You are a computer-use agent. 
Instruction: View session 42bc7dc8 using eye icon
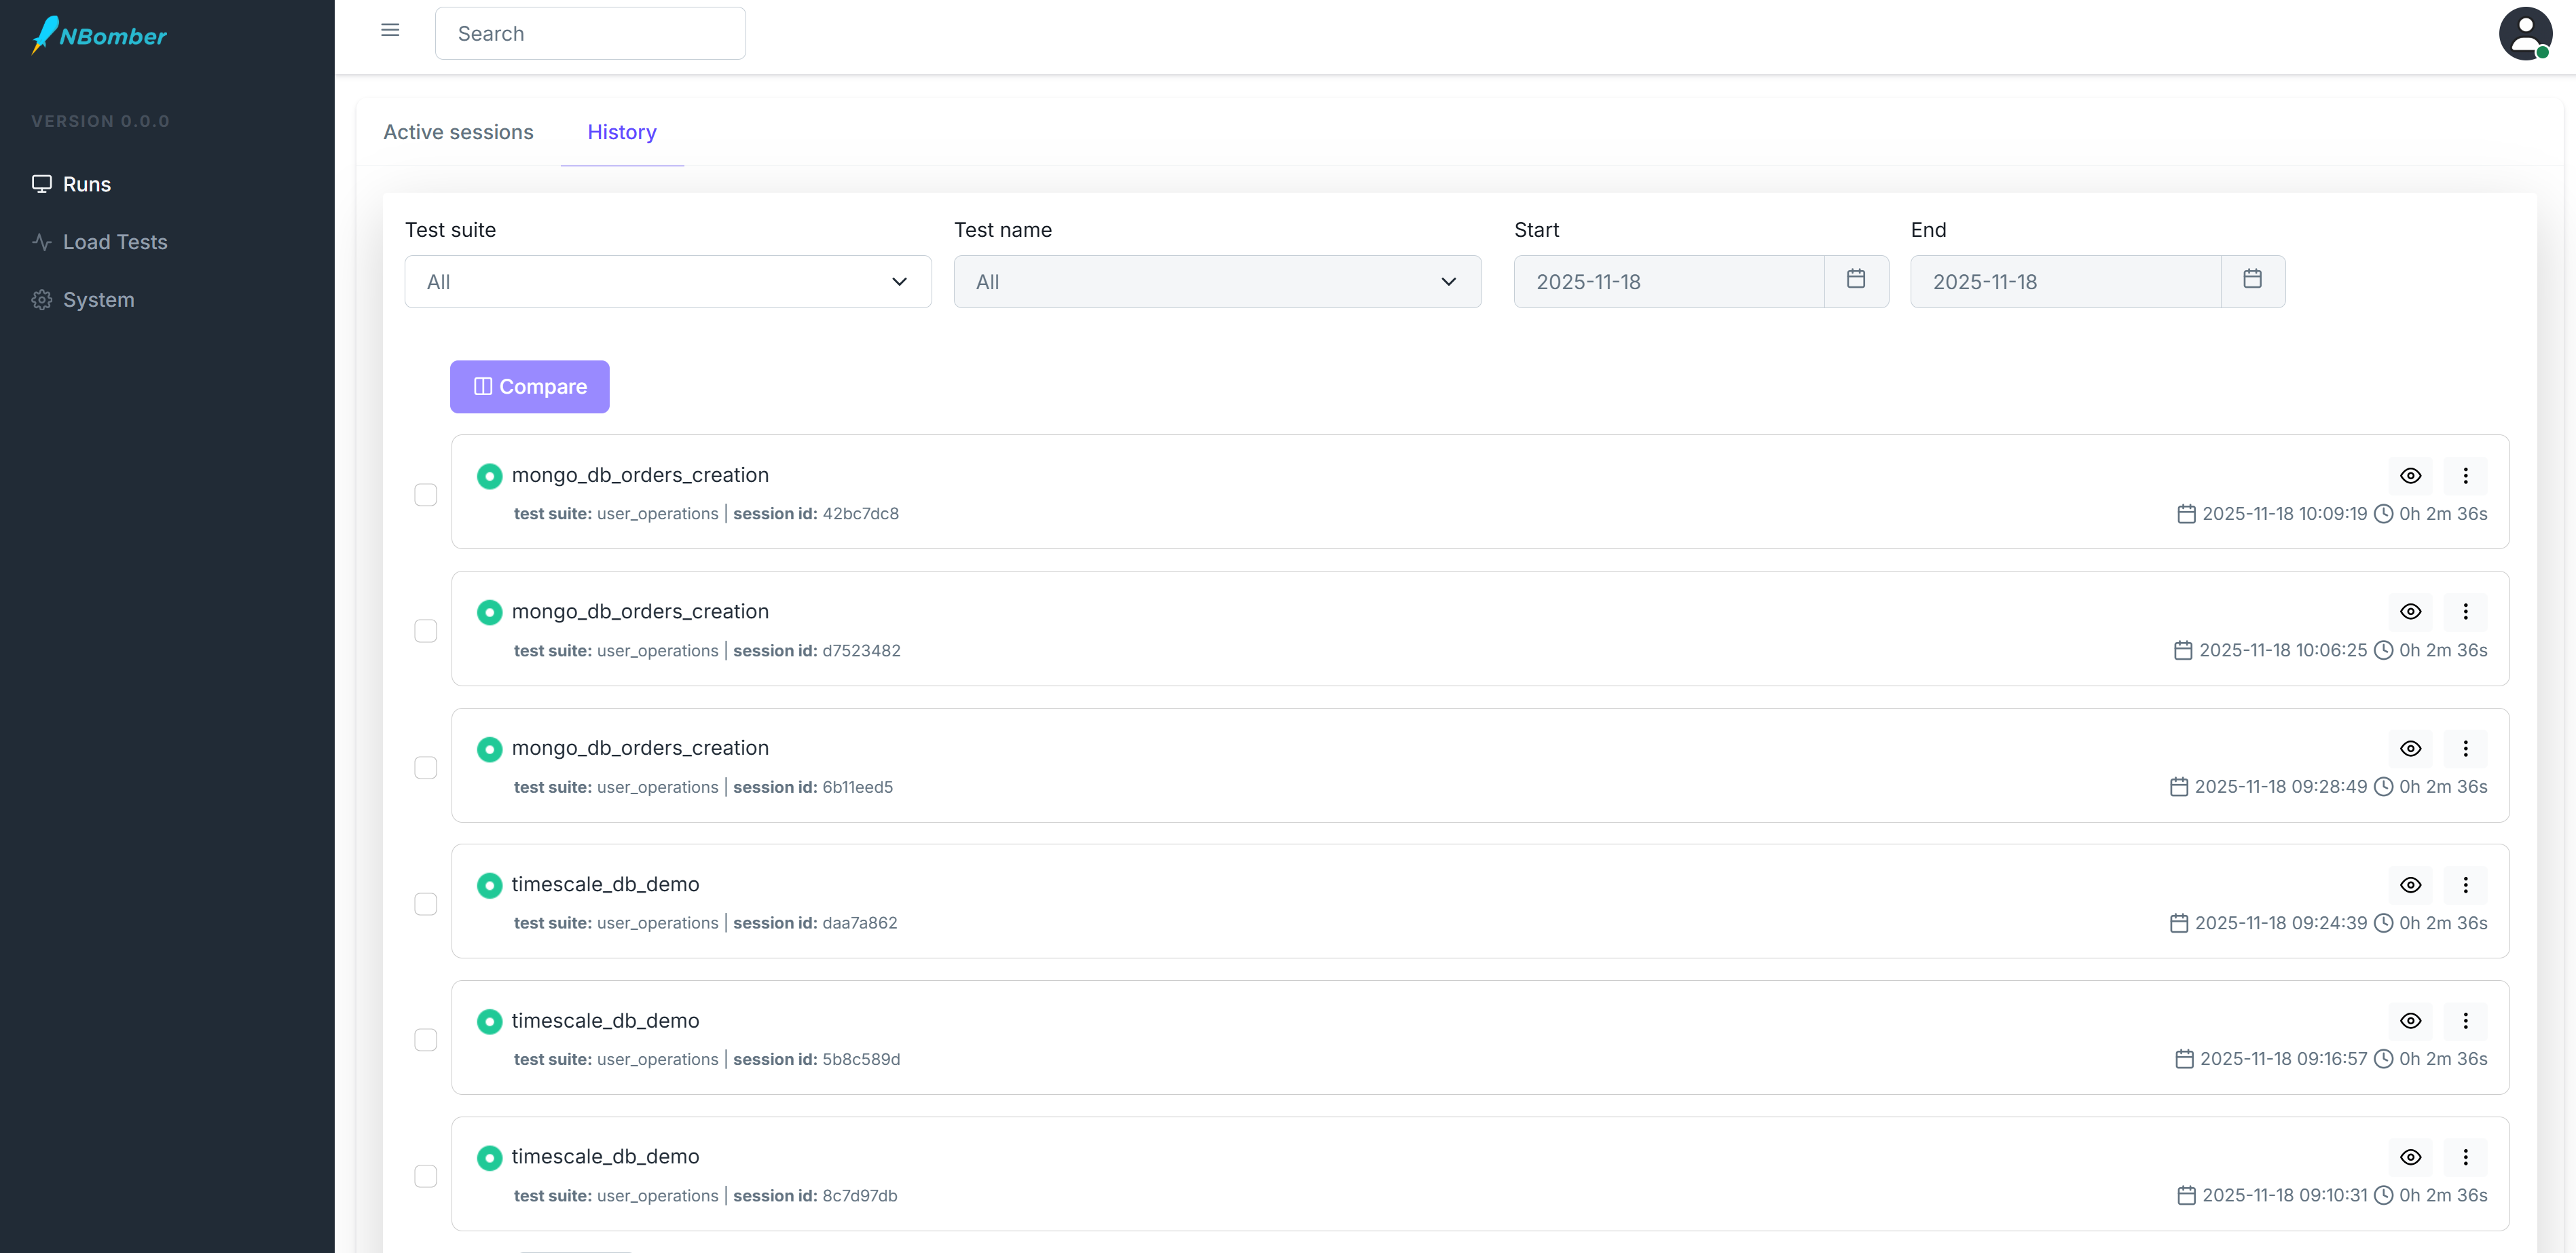[2410, 476]
